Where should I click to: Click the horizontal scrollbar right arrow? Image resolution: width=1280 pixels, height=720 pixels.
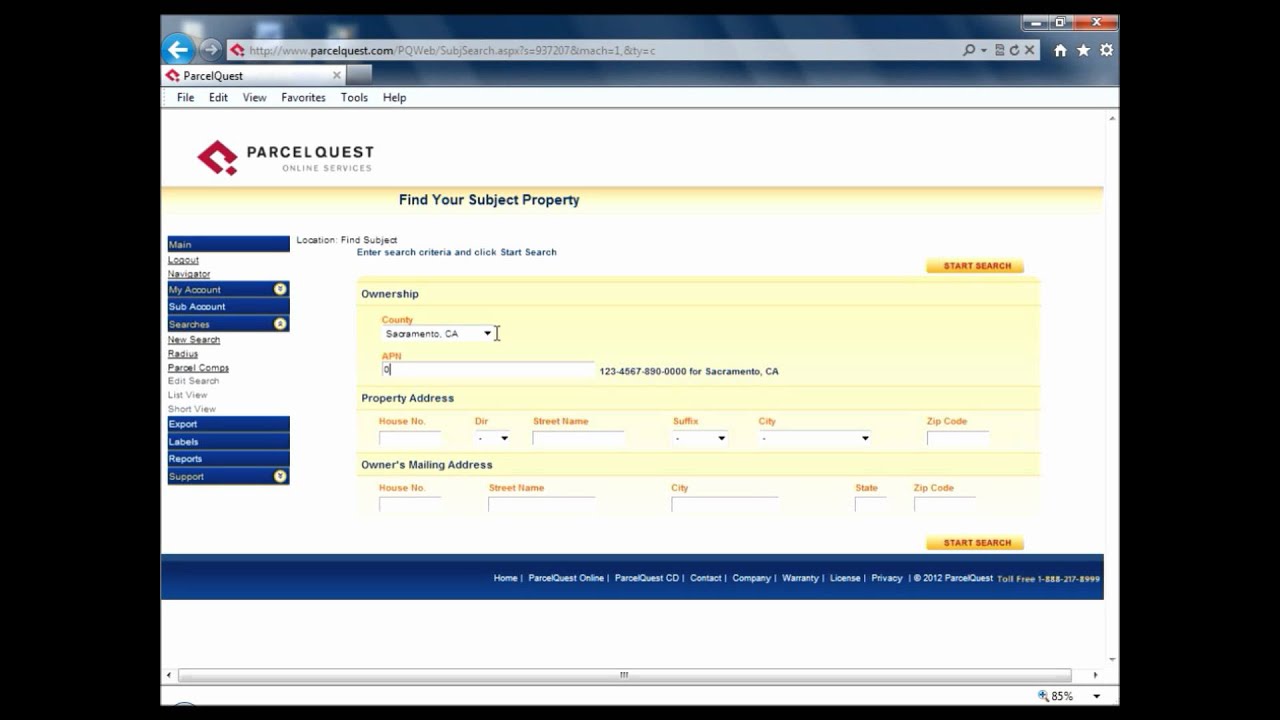[1095, 675]
